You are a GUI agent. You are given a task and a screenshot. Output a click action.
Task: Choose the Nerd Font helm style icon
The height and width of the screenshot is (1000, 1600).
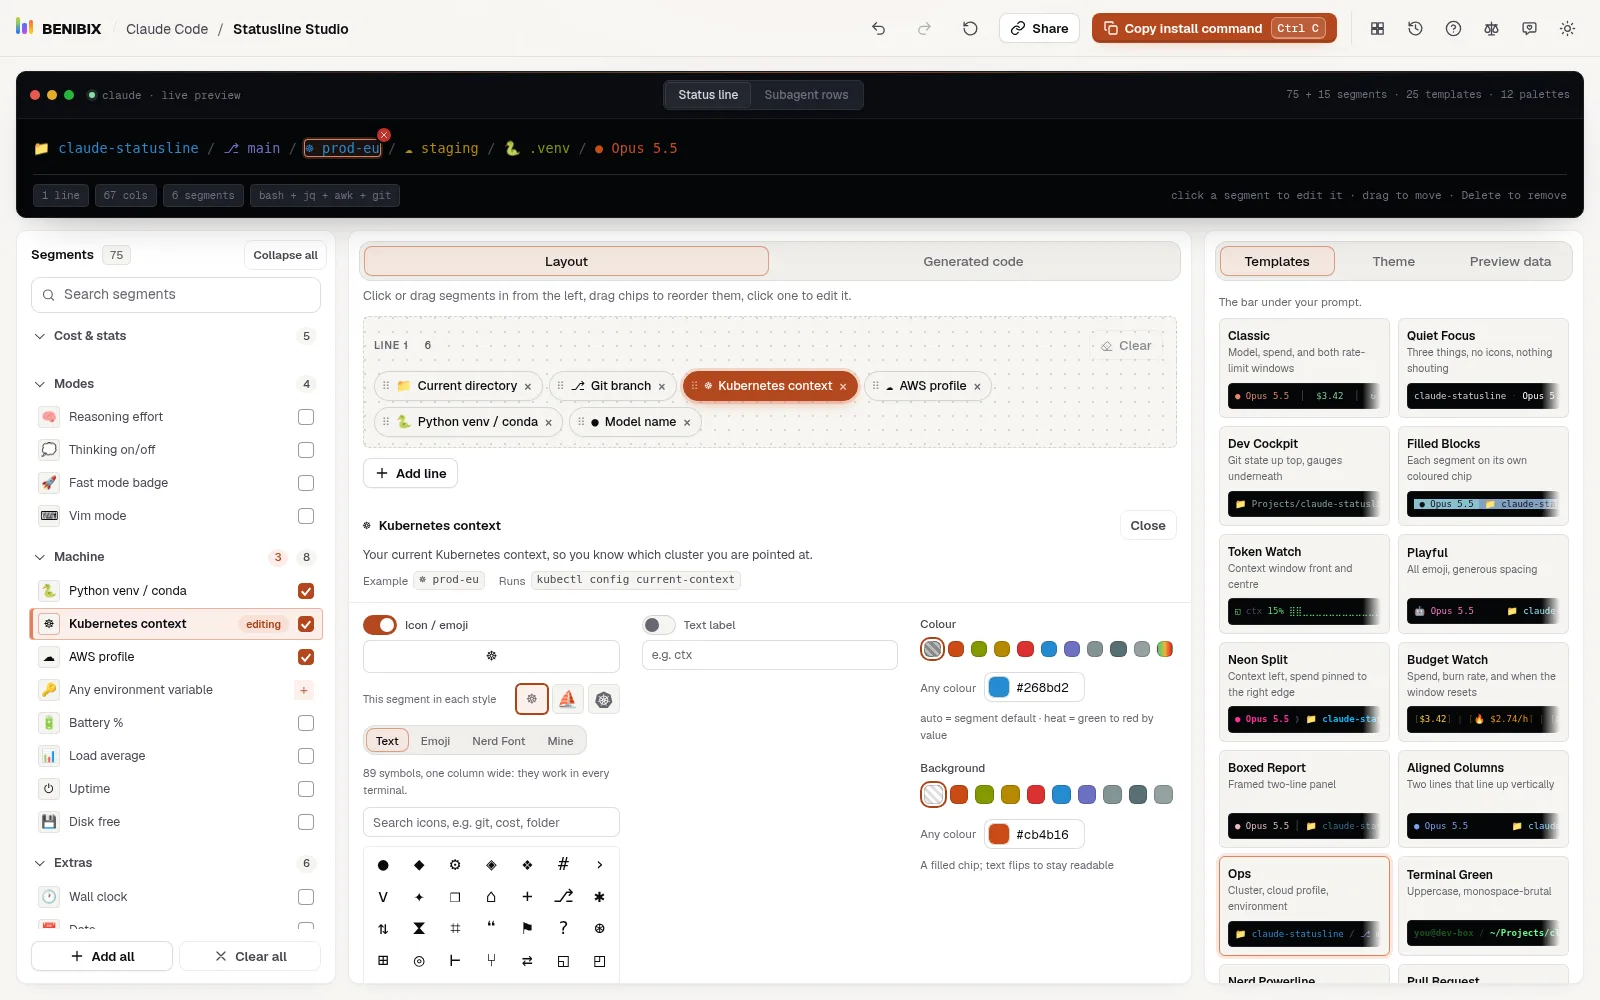[x=604, y=699]
